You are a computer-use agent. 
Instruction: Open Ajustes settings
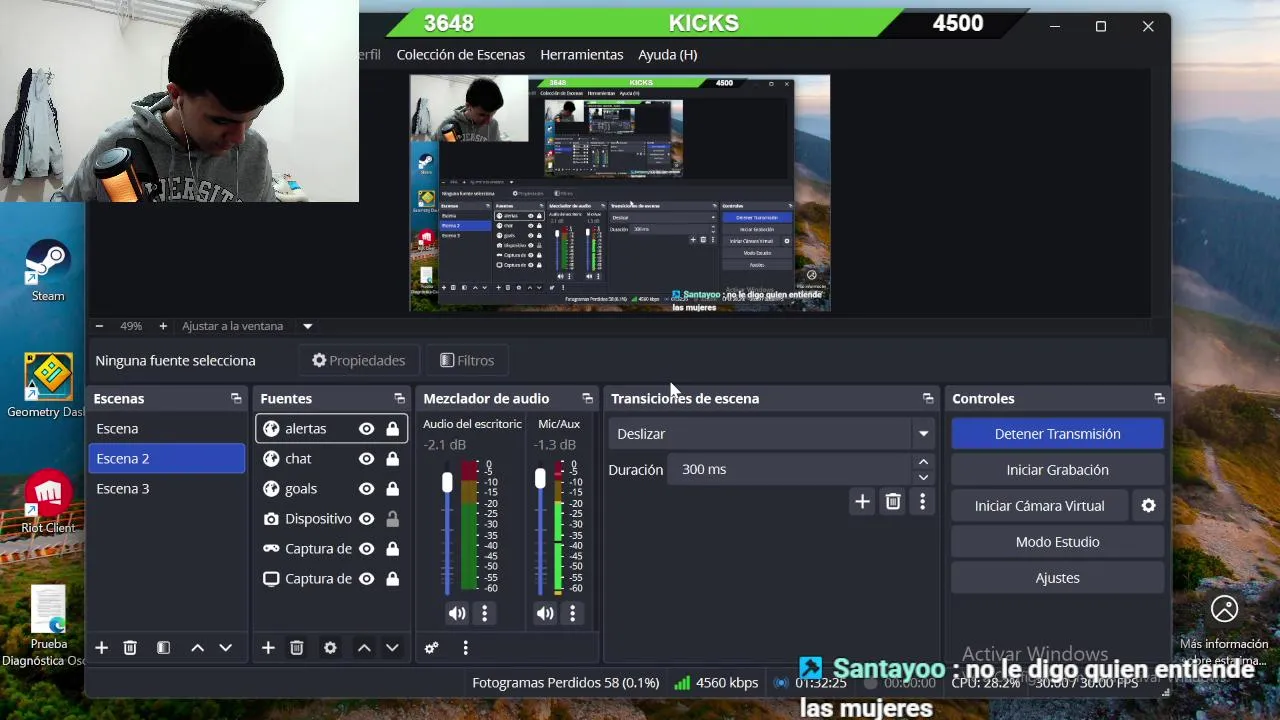coord(1057,578)
